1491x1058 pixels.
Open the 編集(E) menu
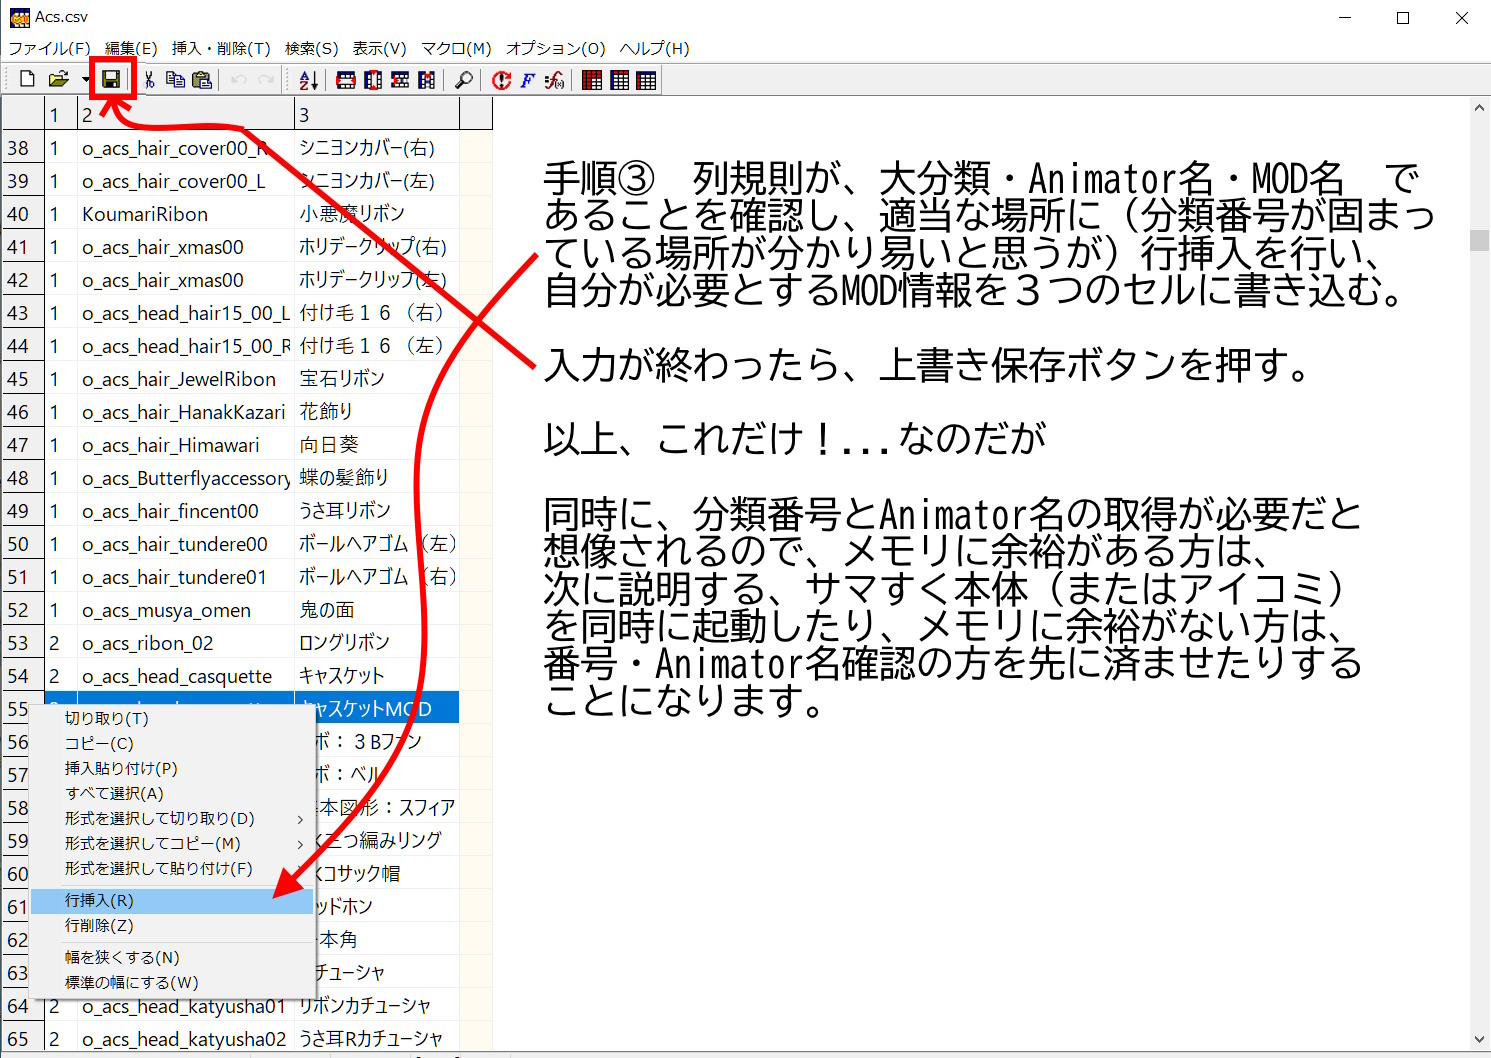tap(131, 48)
